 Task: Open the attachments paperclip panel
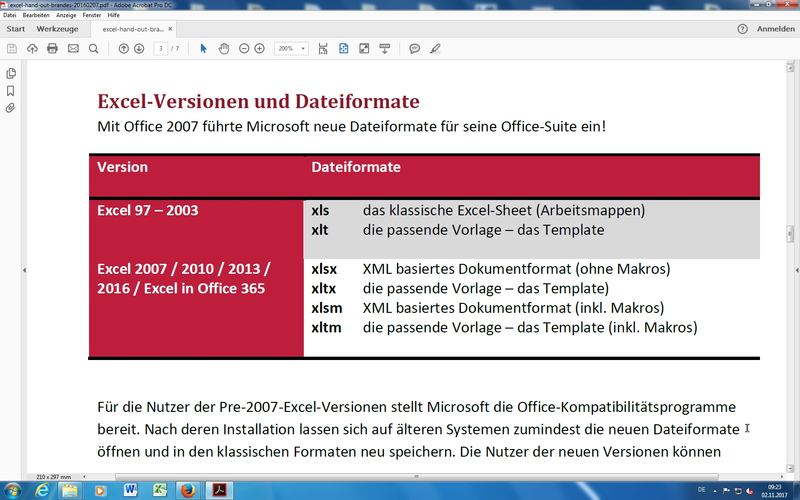pyautogui.click(x=10, y=108)
